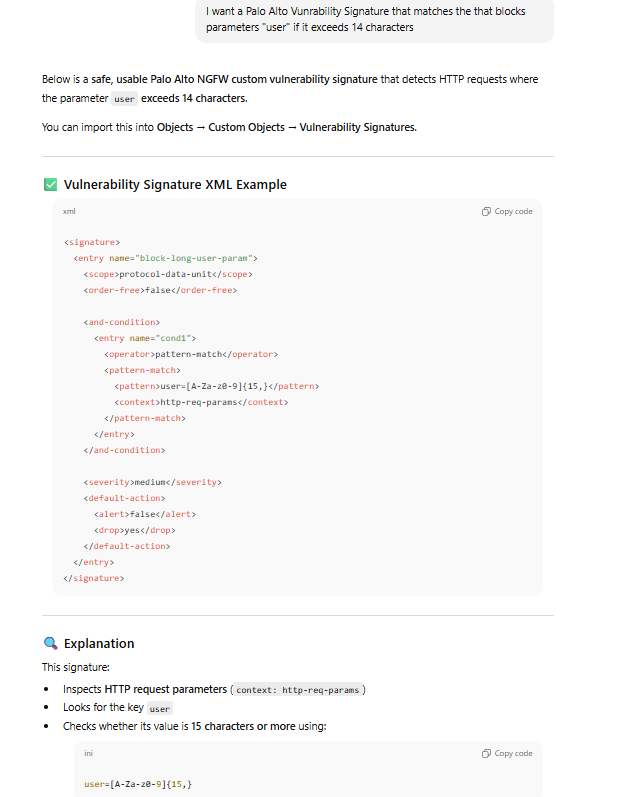
Task: Click the "Explanation" heading text
Action: [x=99, y=643]
